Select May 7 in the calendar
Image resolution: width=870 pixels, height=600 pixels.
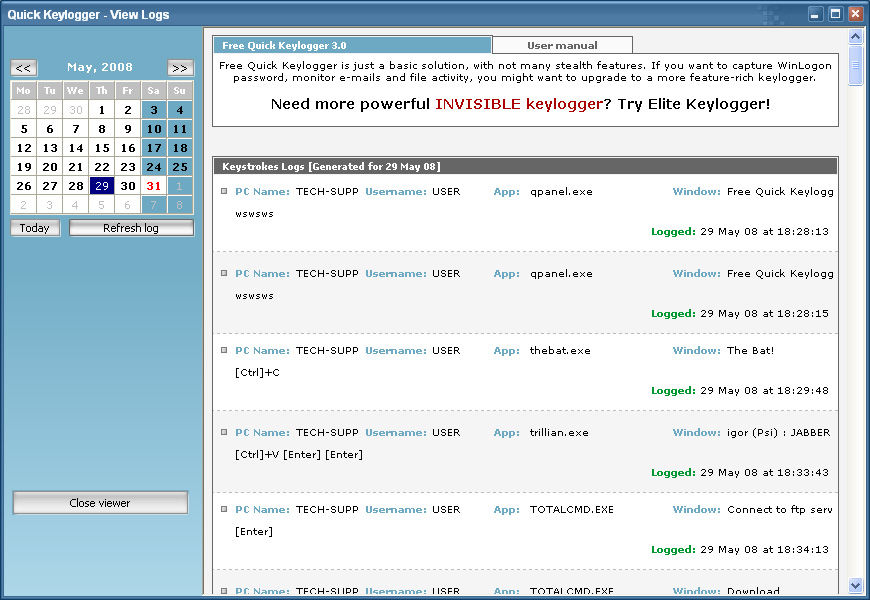coord(76,129)
